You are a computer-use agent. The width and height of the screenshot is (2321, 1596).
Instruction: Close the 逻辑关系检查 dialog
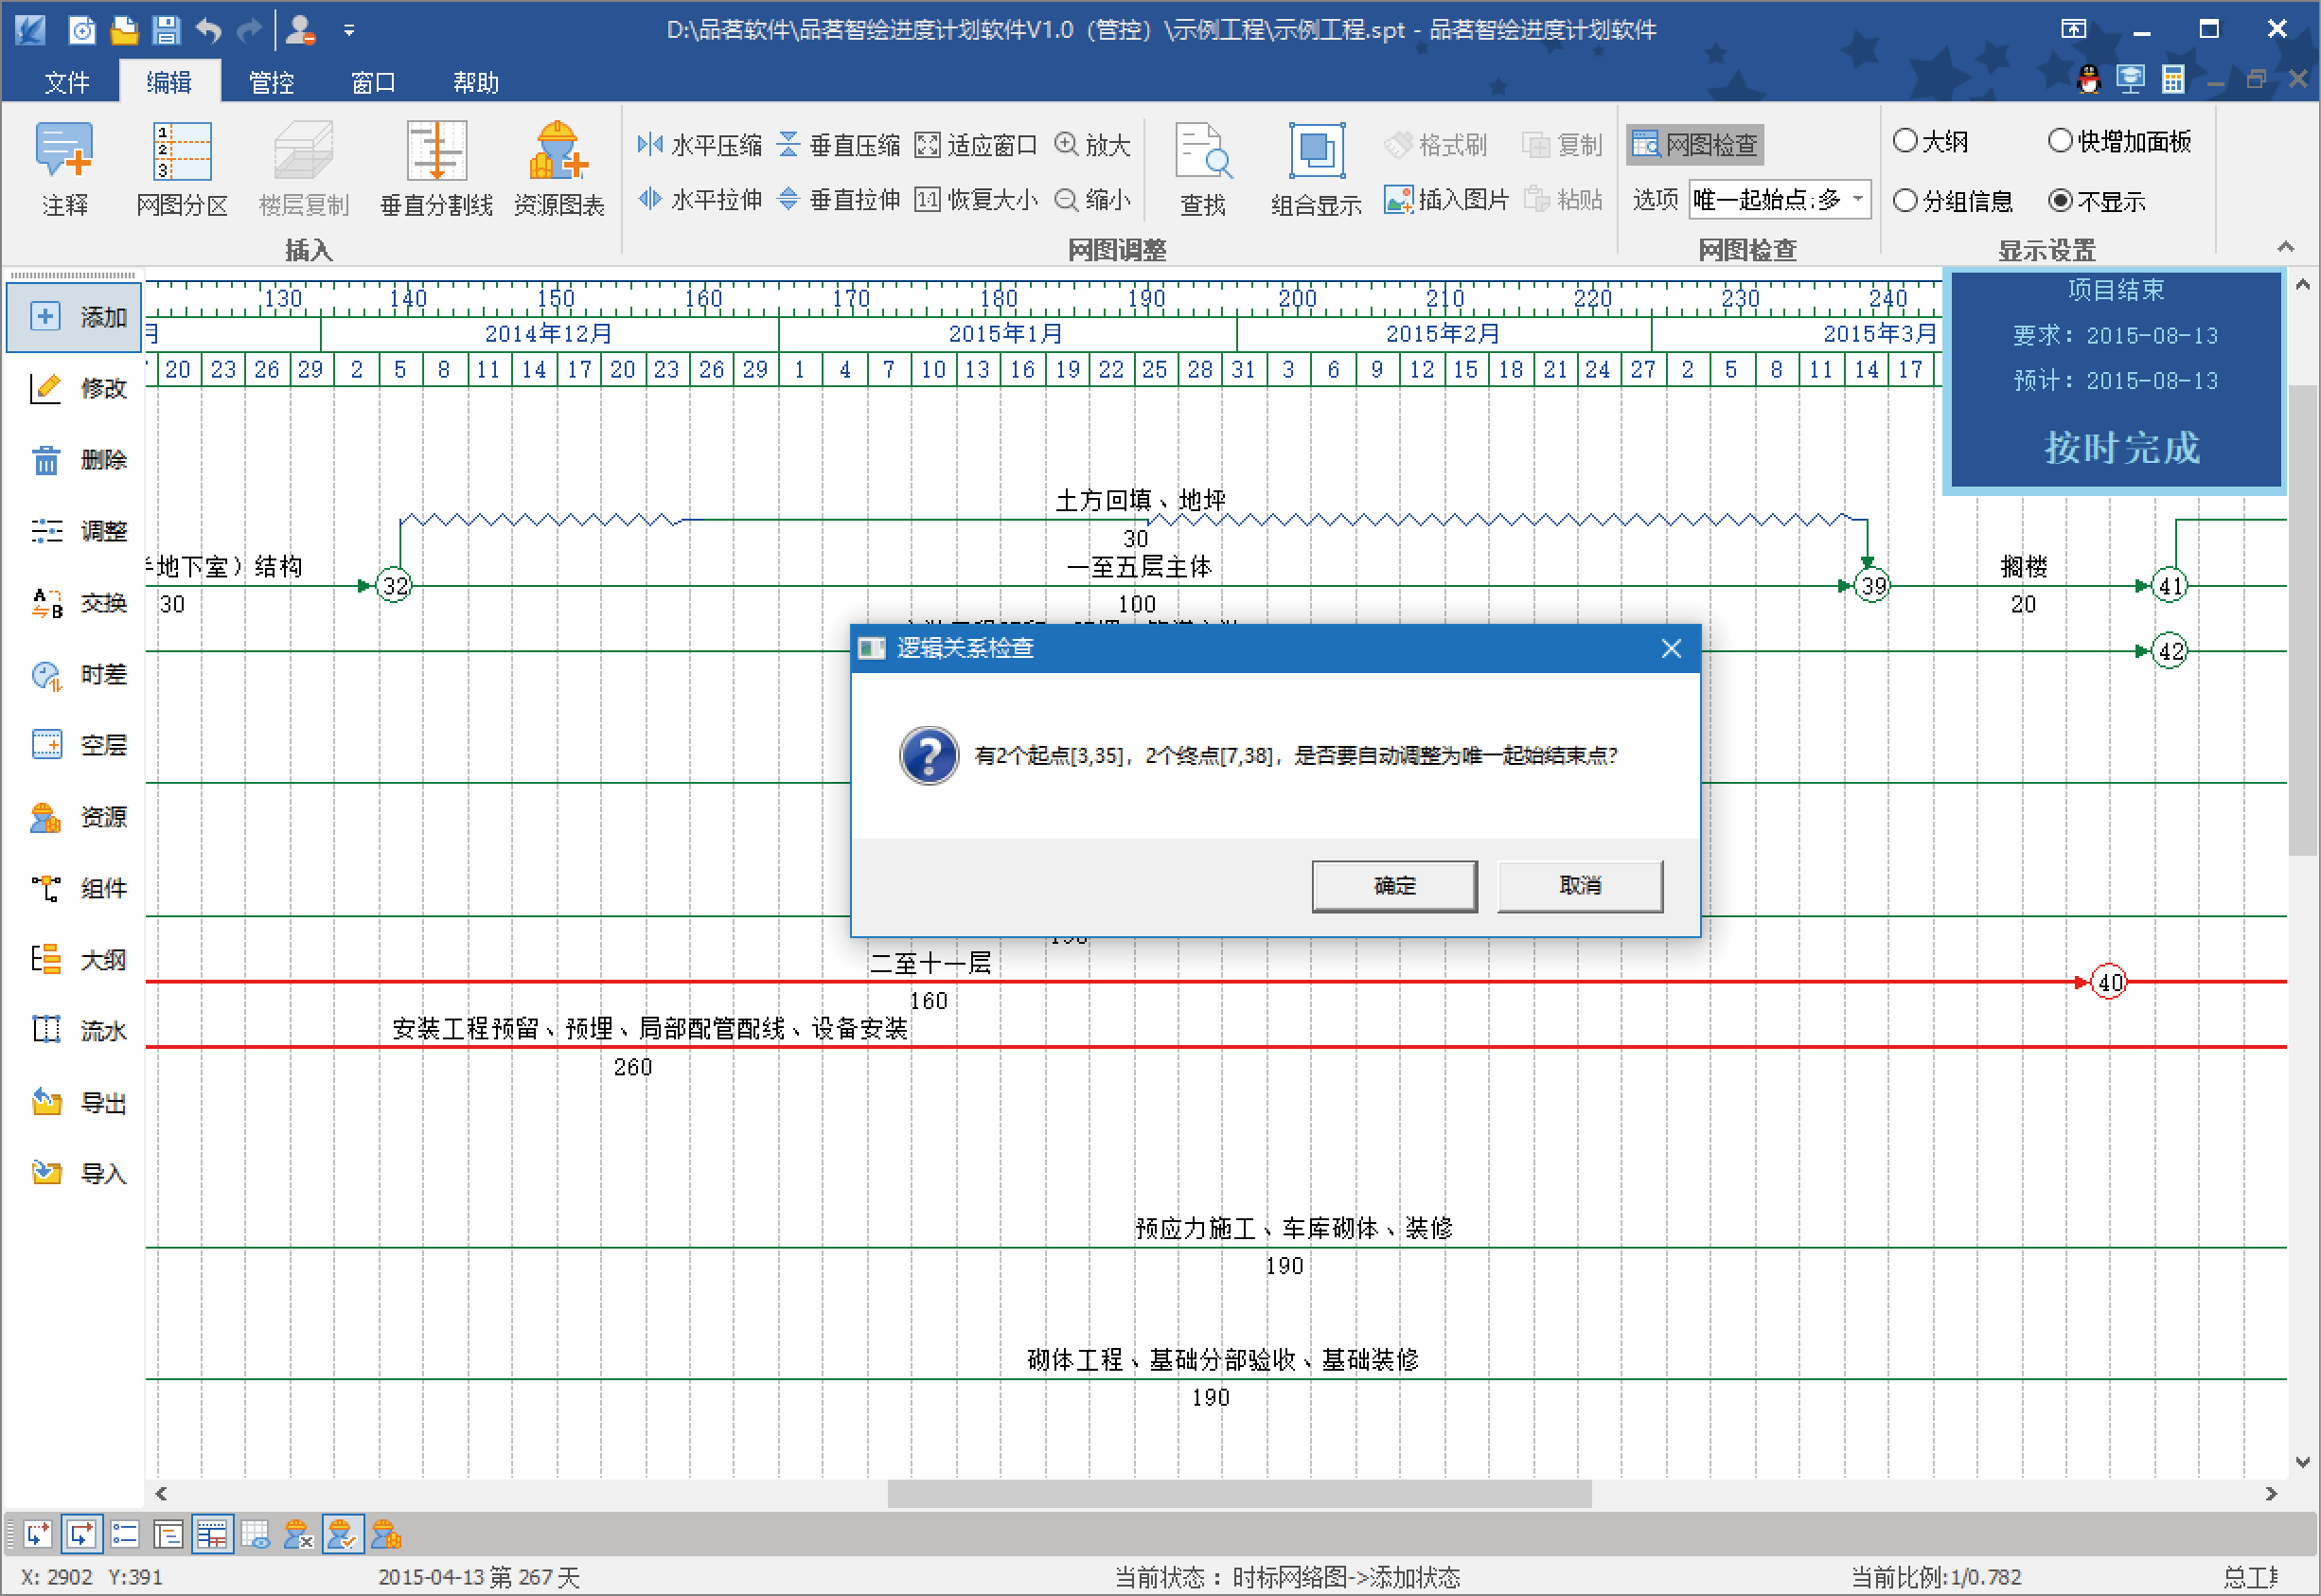[1671, 649]
